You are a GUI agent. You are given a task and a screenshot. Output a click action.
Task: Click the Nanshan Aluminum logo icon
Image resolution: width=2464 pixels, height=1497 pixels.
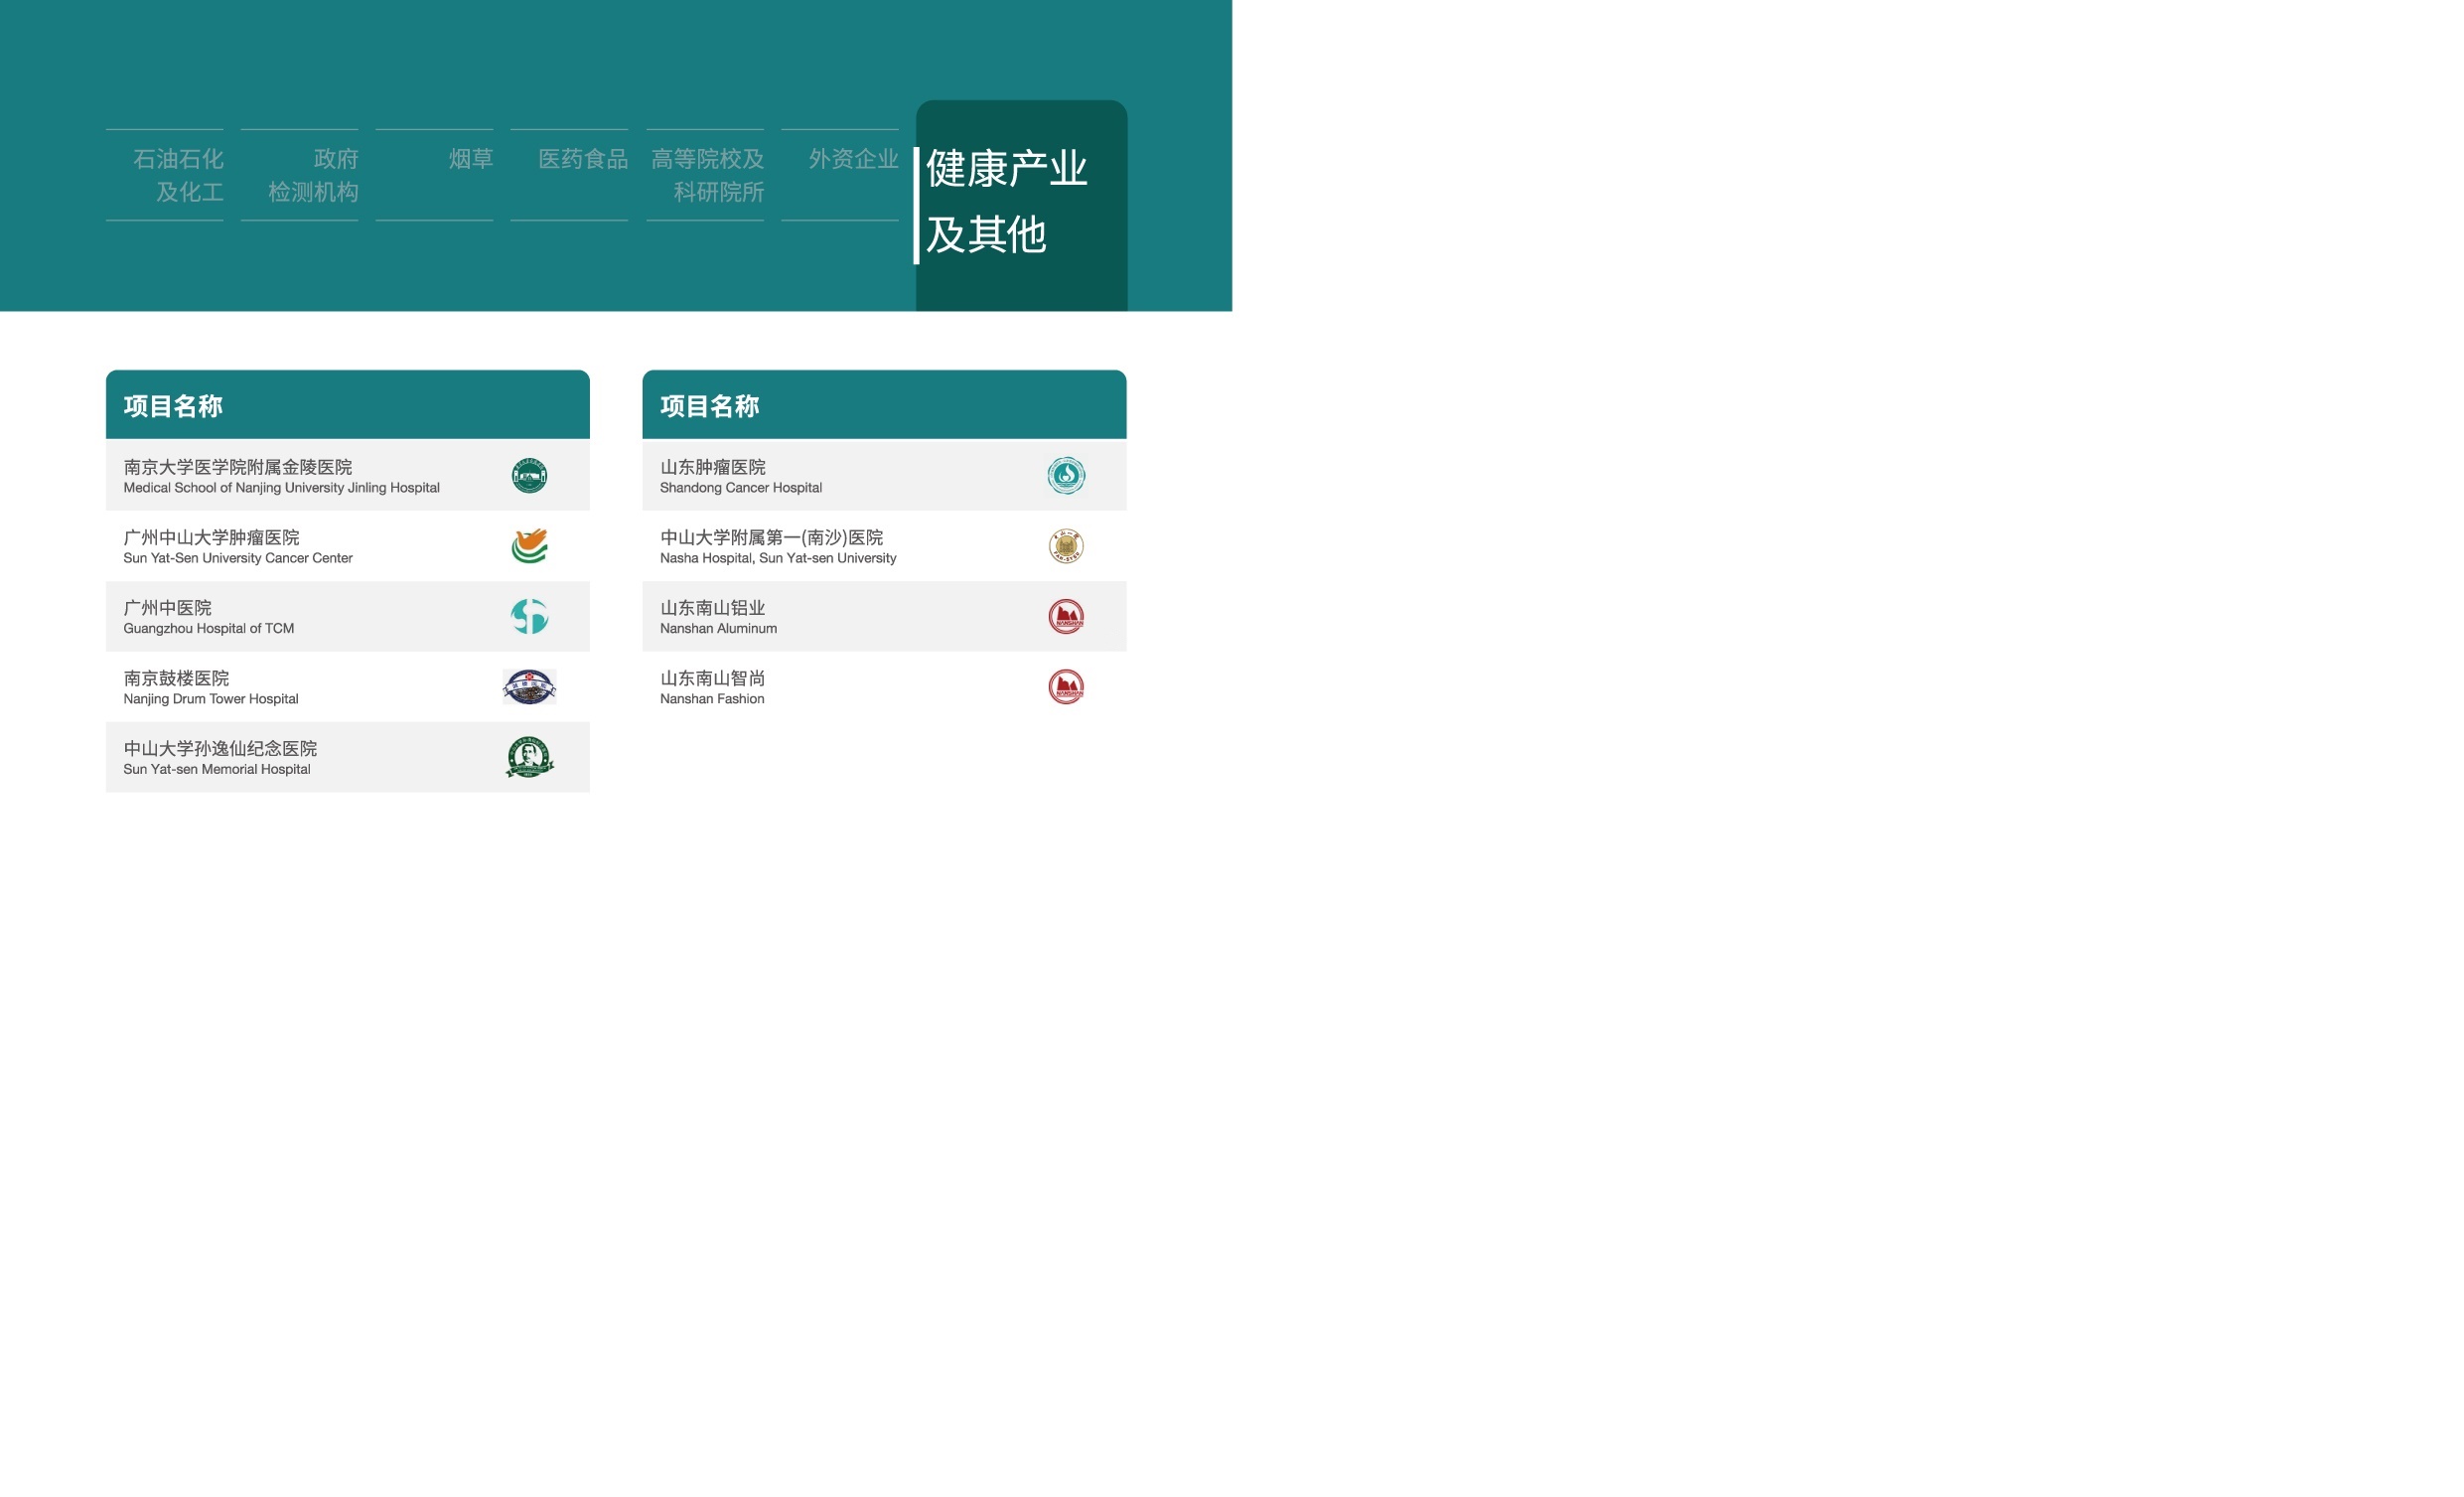1066,616
